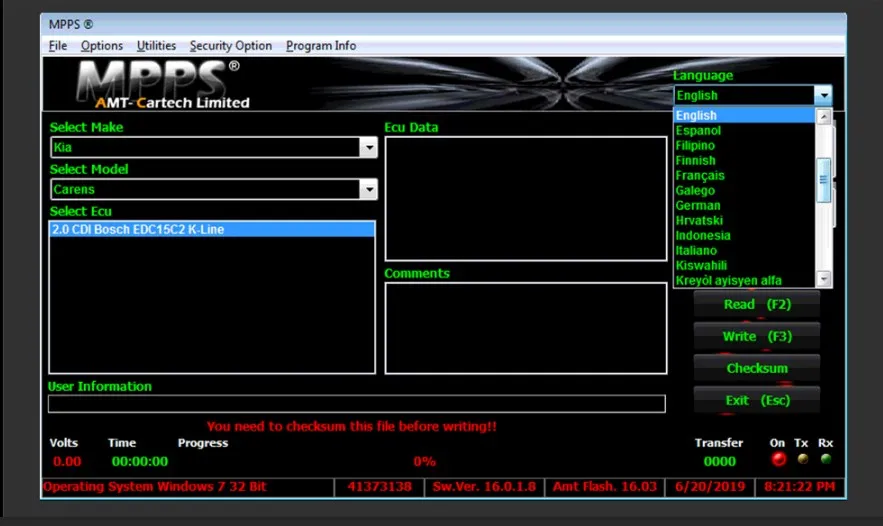Click language list scroll up arrow
883x526 pixels.
tap(823, 117)
